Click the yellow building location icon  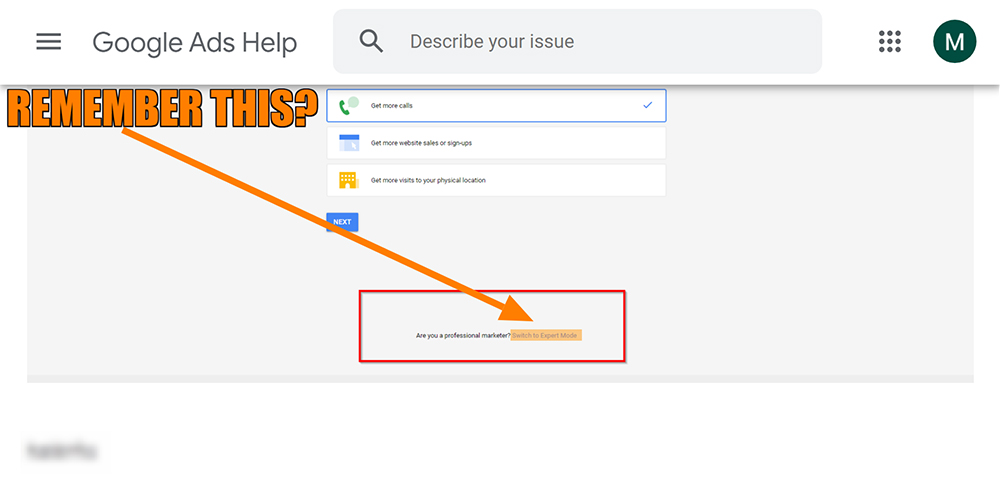pos(348,180)
